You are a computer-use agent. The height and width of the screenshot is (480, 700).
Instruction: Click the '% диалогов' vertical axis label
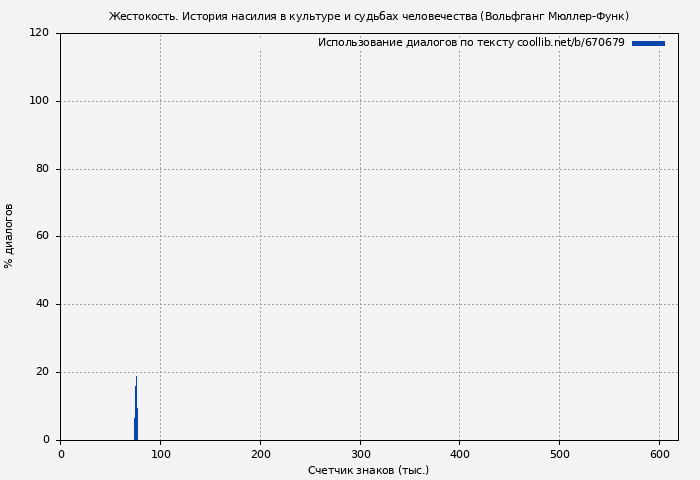(9, 236)
